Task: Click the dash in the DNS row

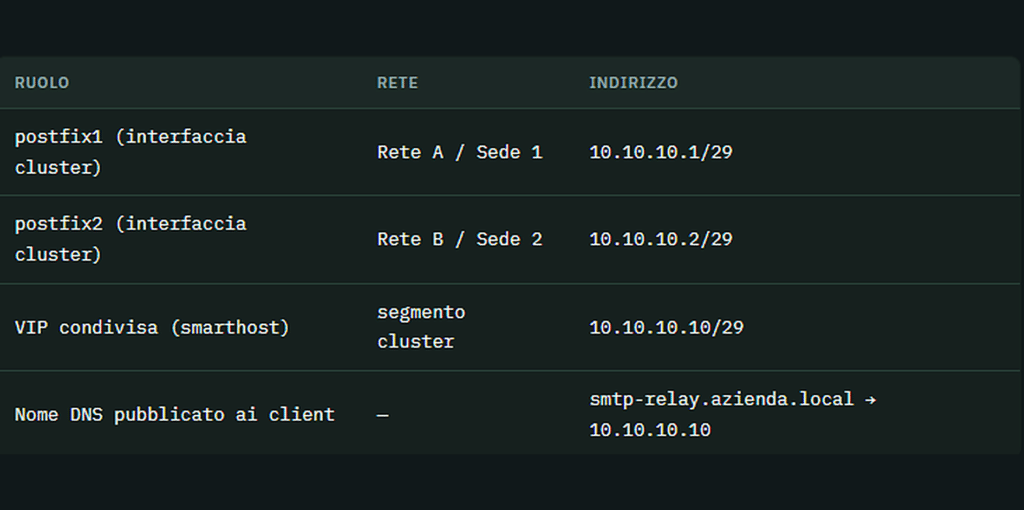Action: 383,415
